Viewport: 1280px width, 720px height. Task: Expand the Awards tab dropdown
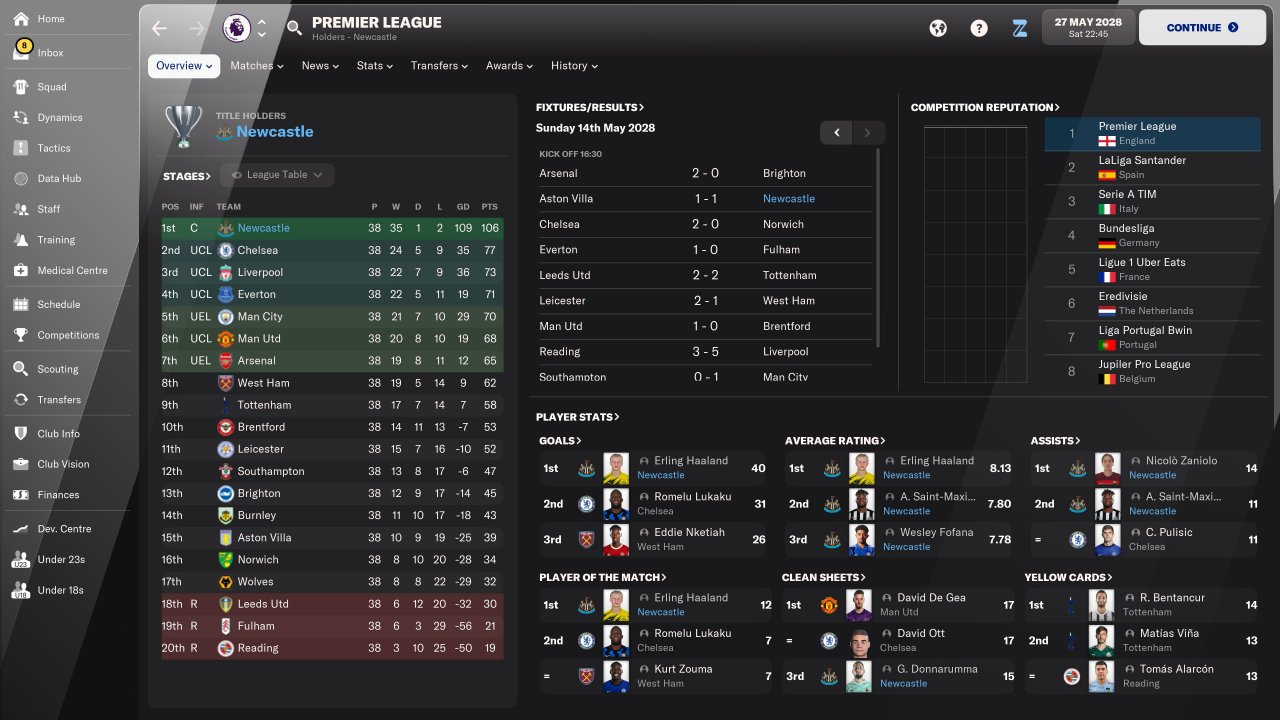pyautogui.click(x=510, y=66)
